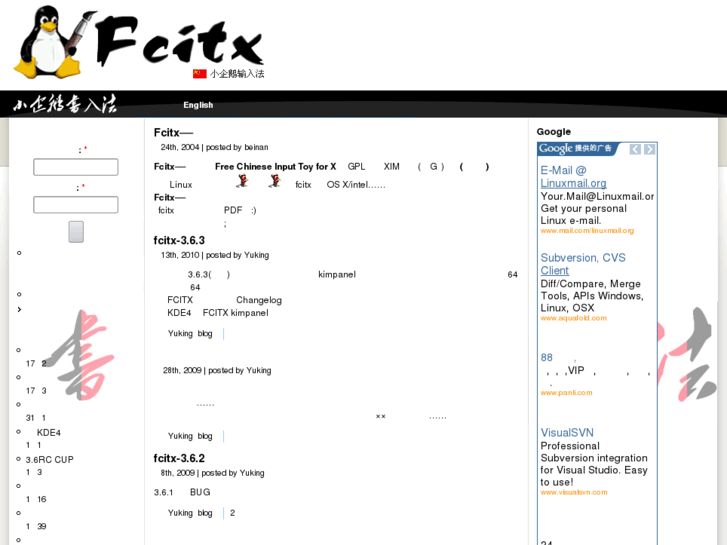
Task: Open the Subversion, CVS Client ad link
Action: [x=583, y=264]
